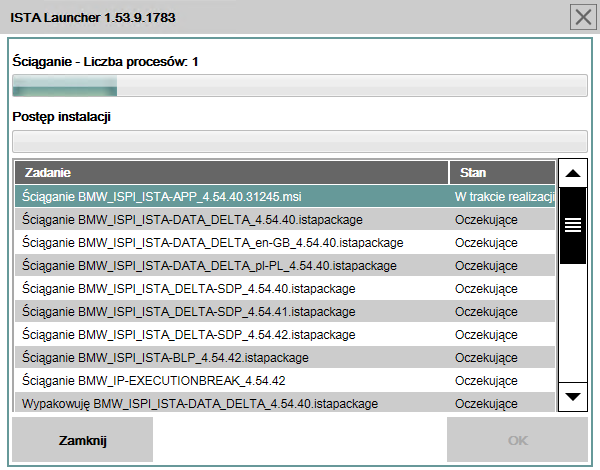600x470 pixels.
Task: Click Oczekujące status of en-GB package row
Action: pos(486,243)
